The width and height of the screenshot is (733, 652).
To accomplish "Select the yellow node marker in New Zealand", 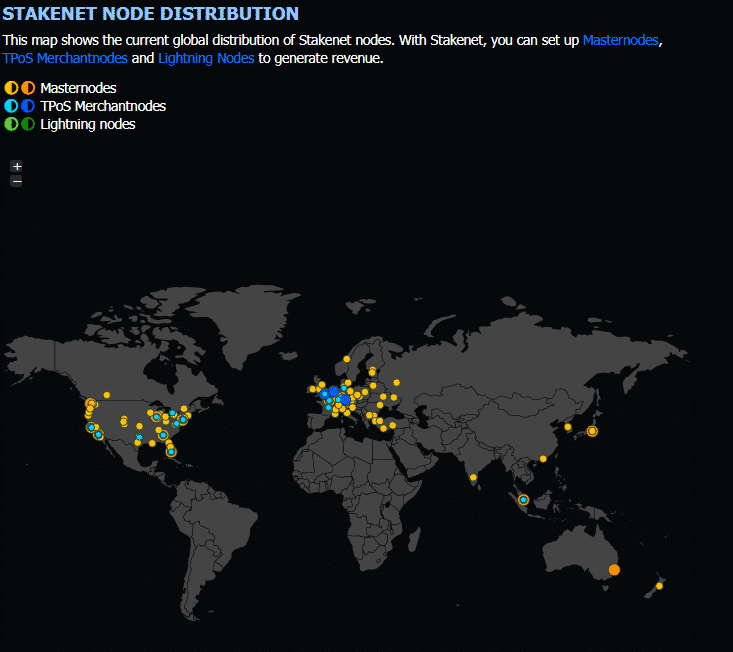I will click(x=659, y=586).
